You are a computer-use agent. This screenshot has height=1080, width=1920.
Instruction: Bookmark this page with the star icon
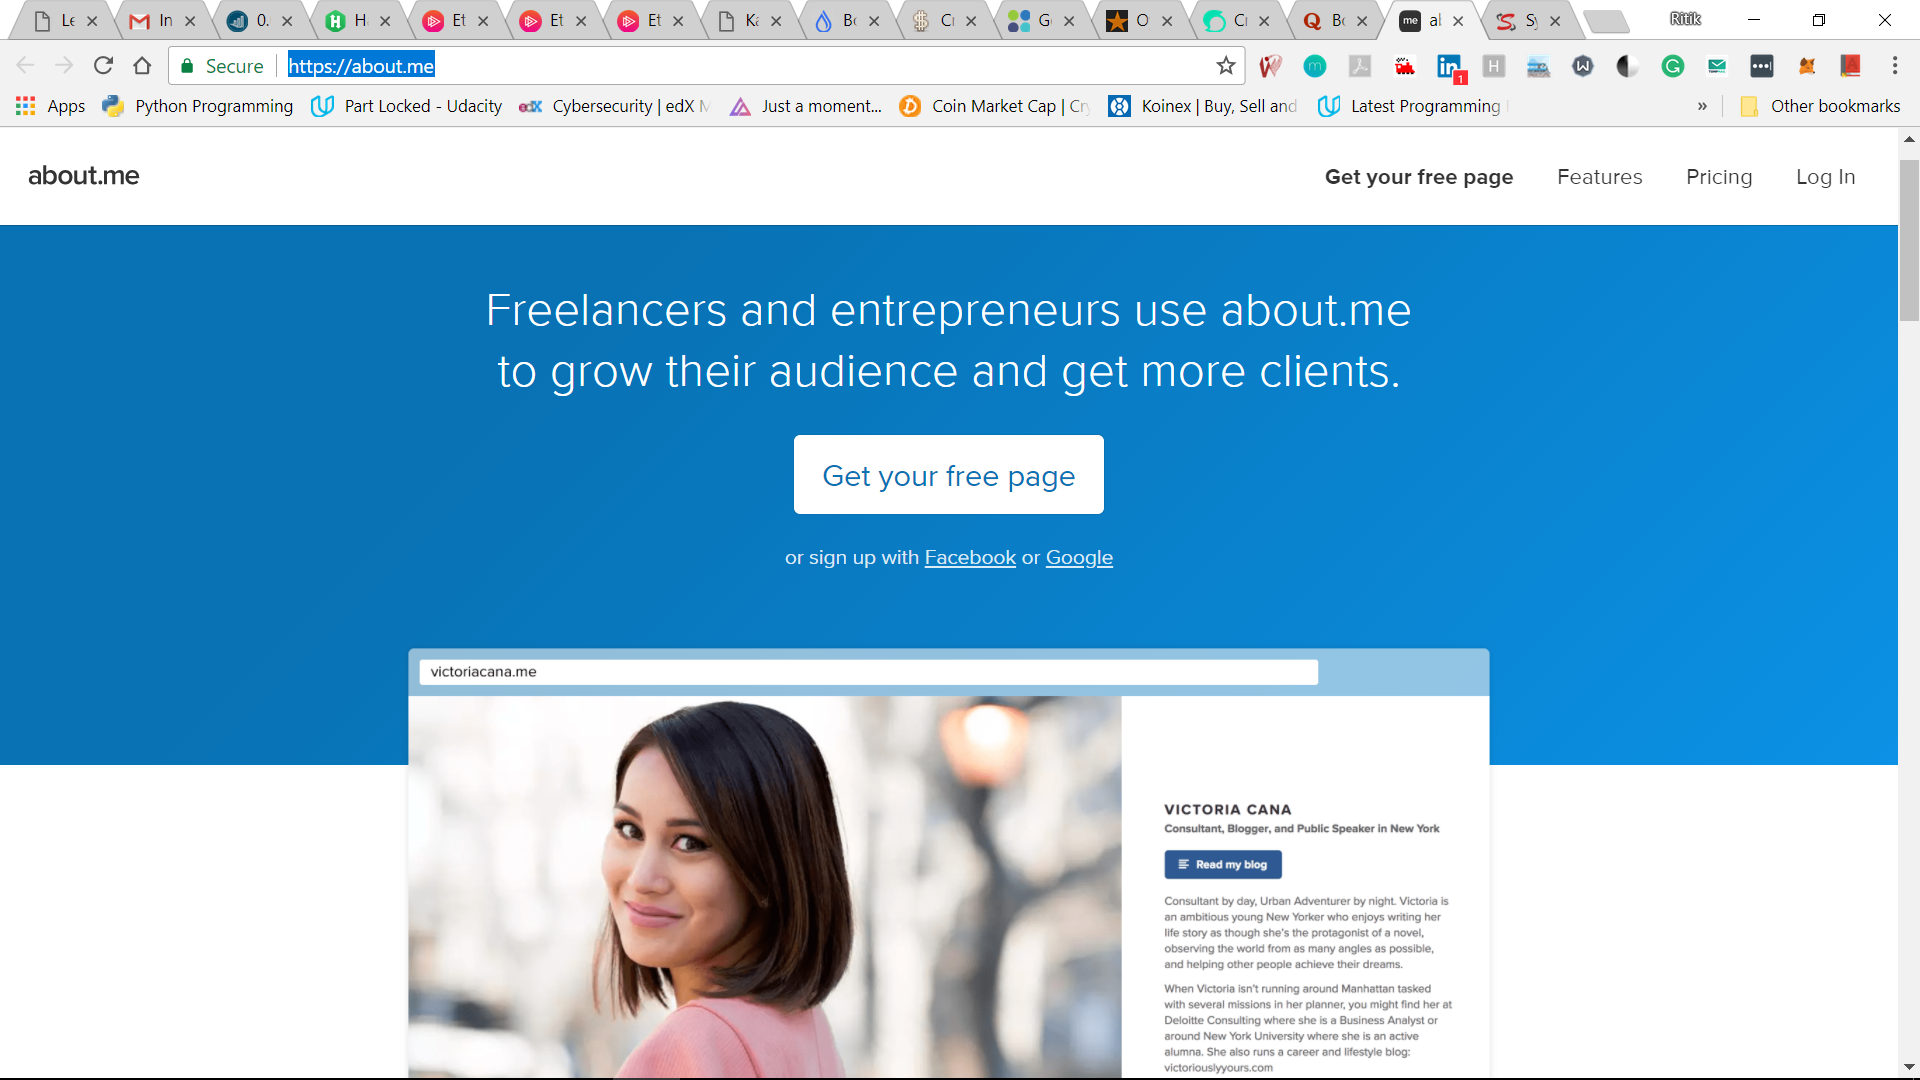1226,66
